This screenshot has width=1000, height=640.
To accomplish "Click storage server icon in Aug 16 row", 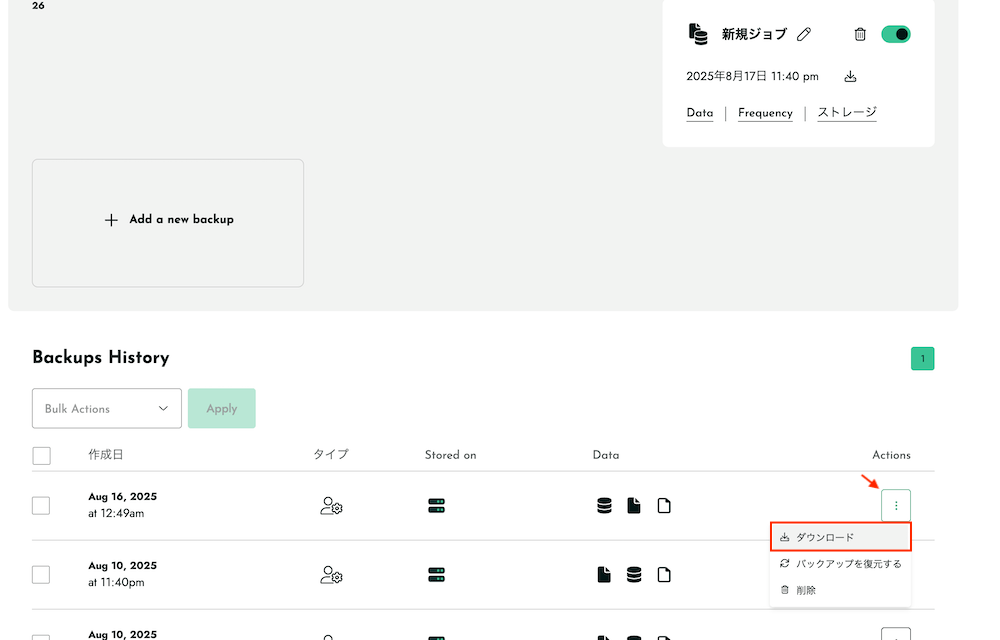I will click(436, 506).
